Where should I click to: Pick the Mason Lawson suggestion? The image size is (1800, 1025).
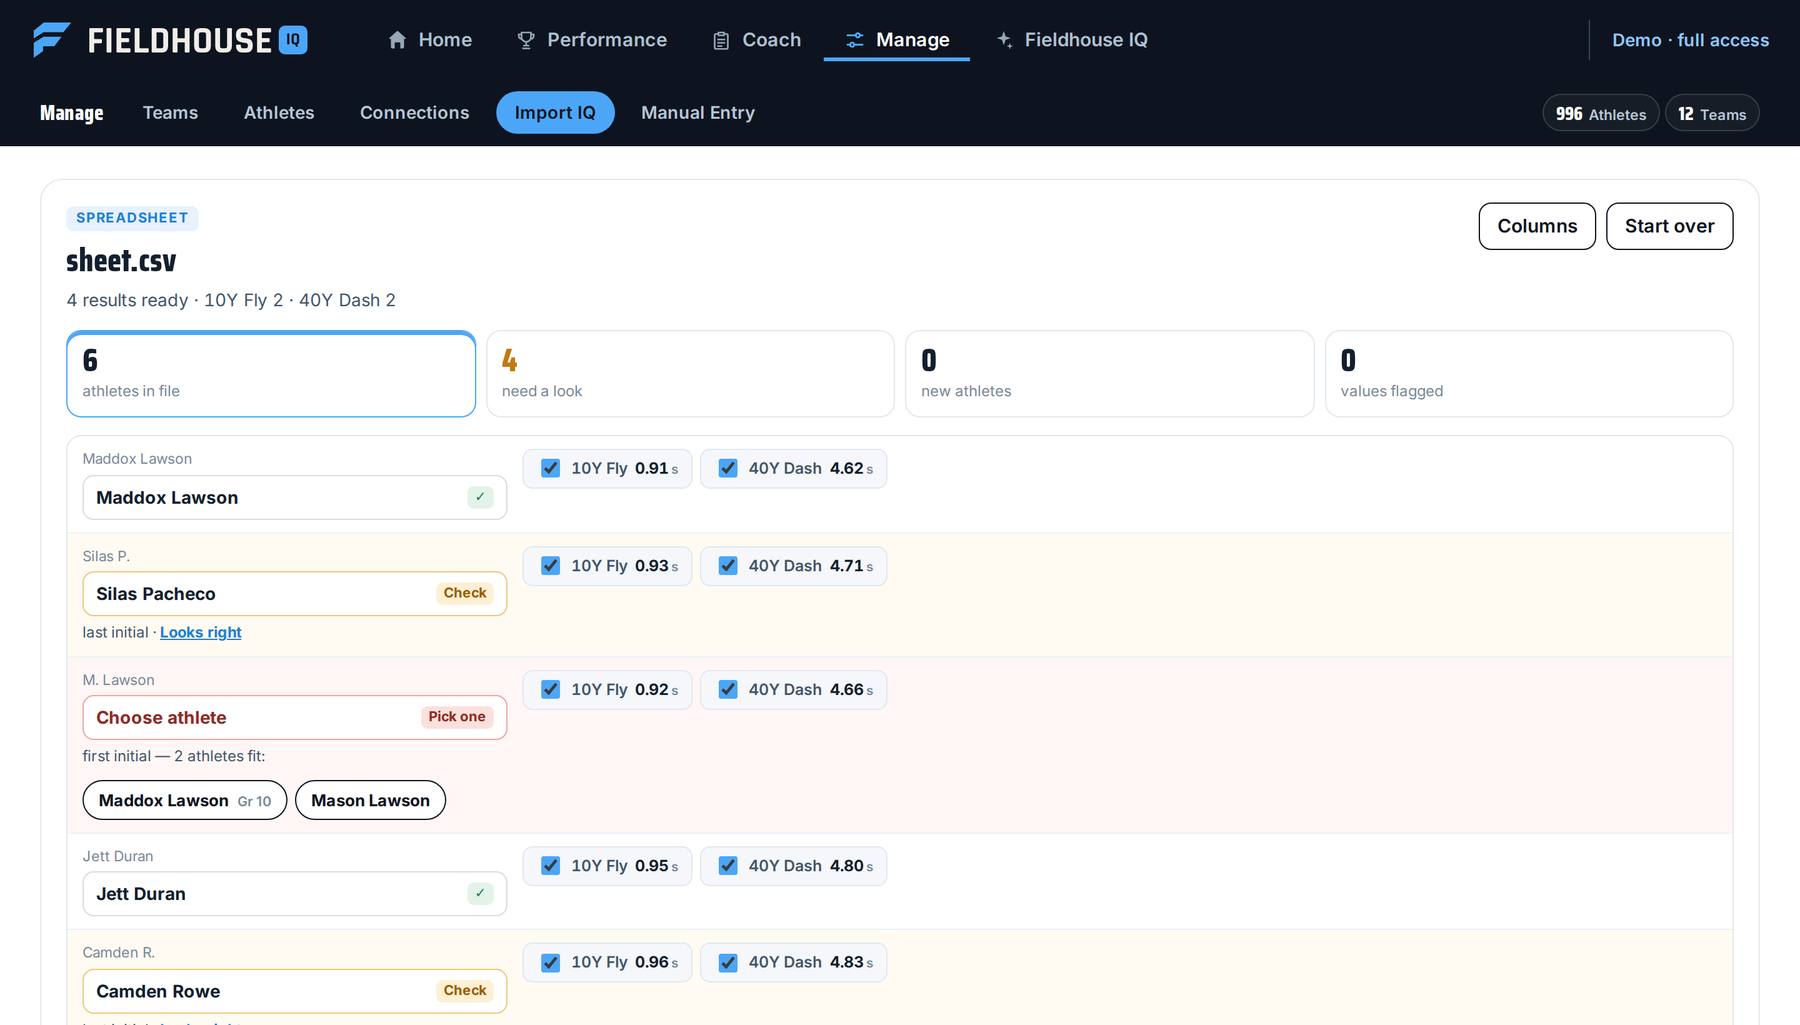click(x=370, y=800)
